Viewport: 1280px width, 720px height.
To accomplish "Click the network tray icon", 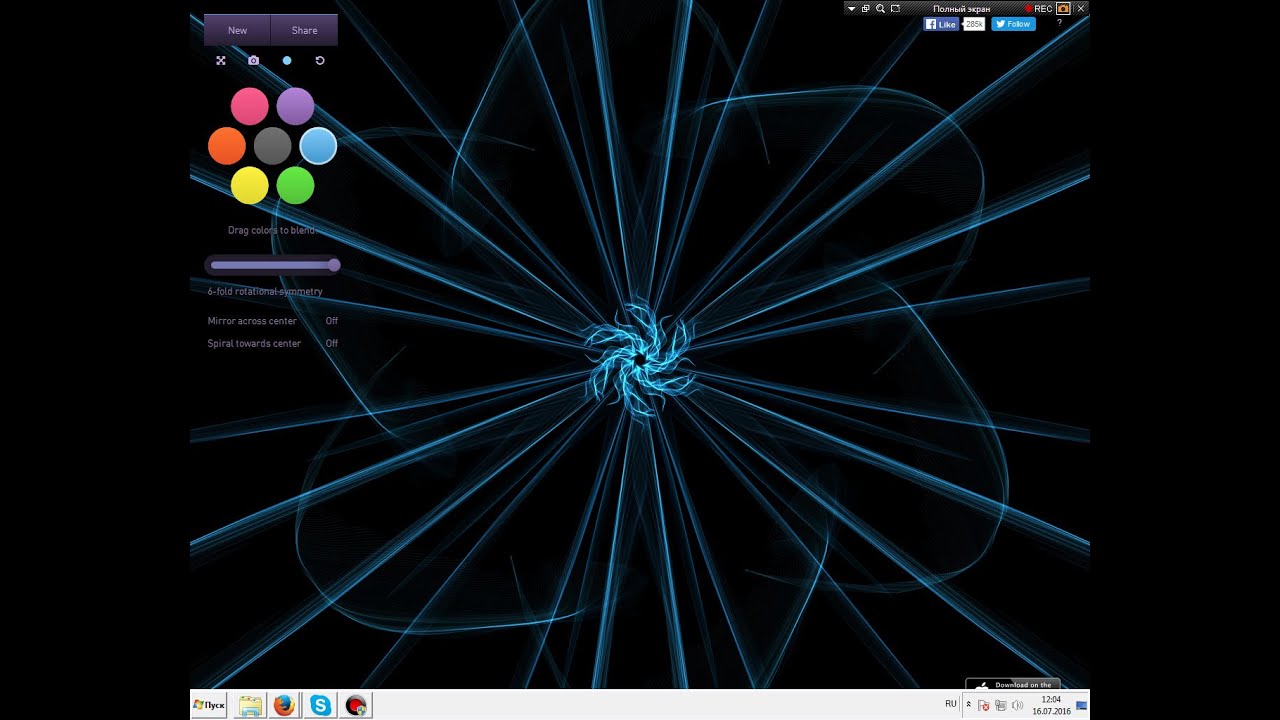I will (x=1001, y=705).
